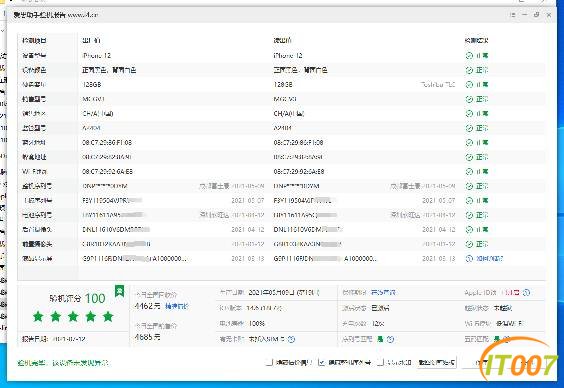The height and width of the screenshot is (388, 564).
Task: Click the 验机评分 100 score
Action: tap(77, 298)
